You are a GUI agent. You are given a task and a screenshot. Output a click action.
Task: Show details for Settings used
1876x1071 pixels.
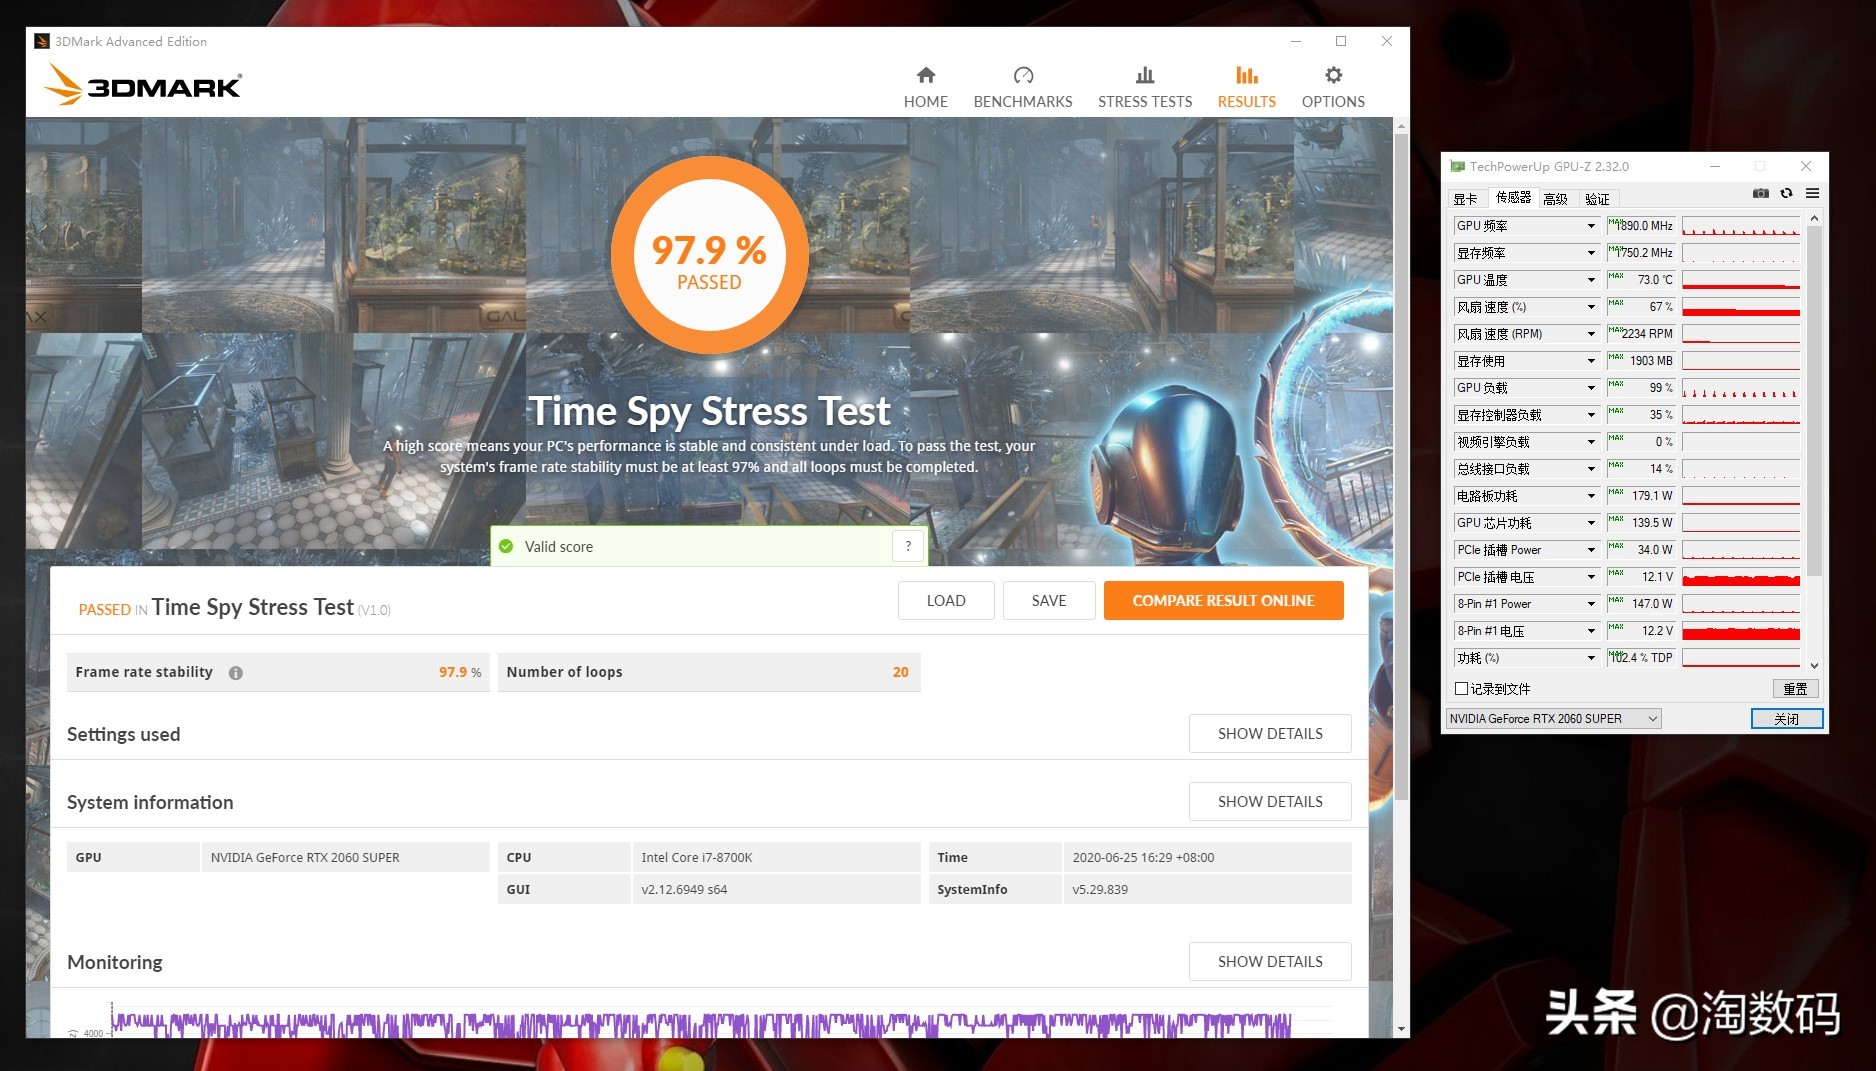coord(1269,734)
